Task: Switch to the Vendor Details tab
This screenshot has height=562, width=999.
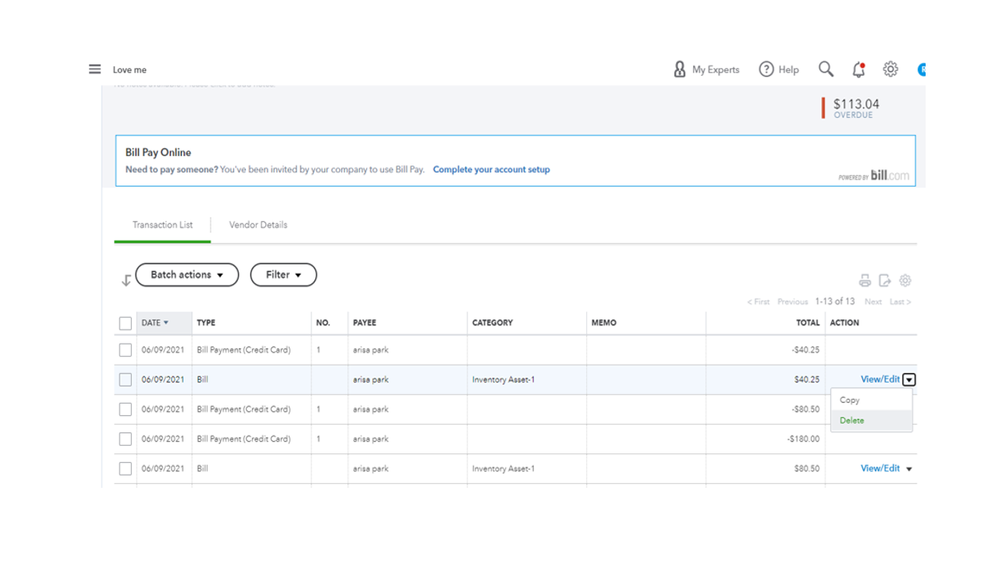Action: click(x=258, y=225)
